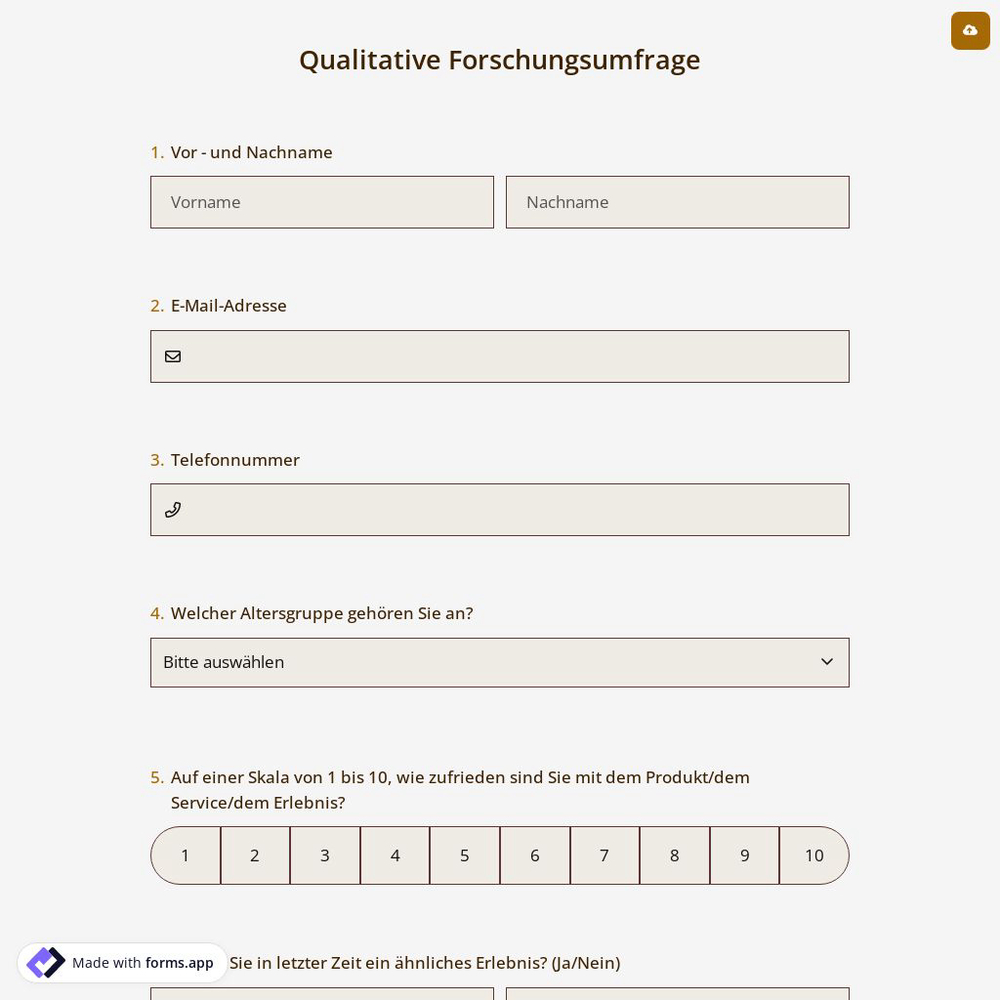Open the "Bitte auswählen" age group dropdown
The height and width of the screenshot is (1000, 1000).
(500, 662)
